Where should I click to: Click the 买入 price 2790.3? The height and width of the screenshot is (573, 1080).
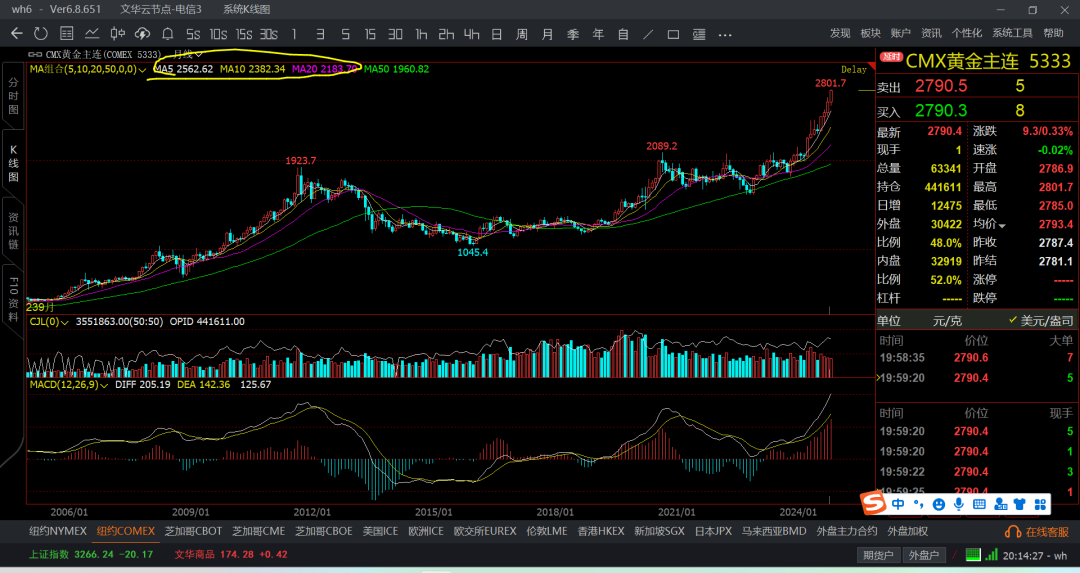tap(941, 110)
